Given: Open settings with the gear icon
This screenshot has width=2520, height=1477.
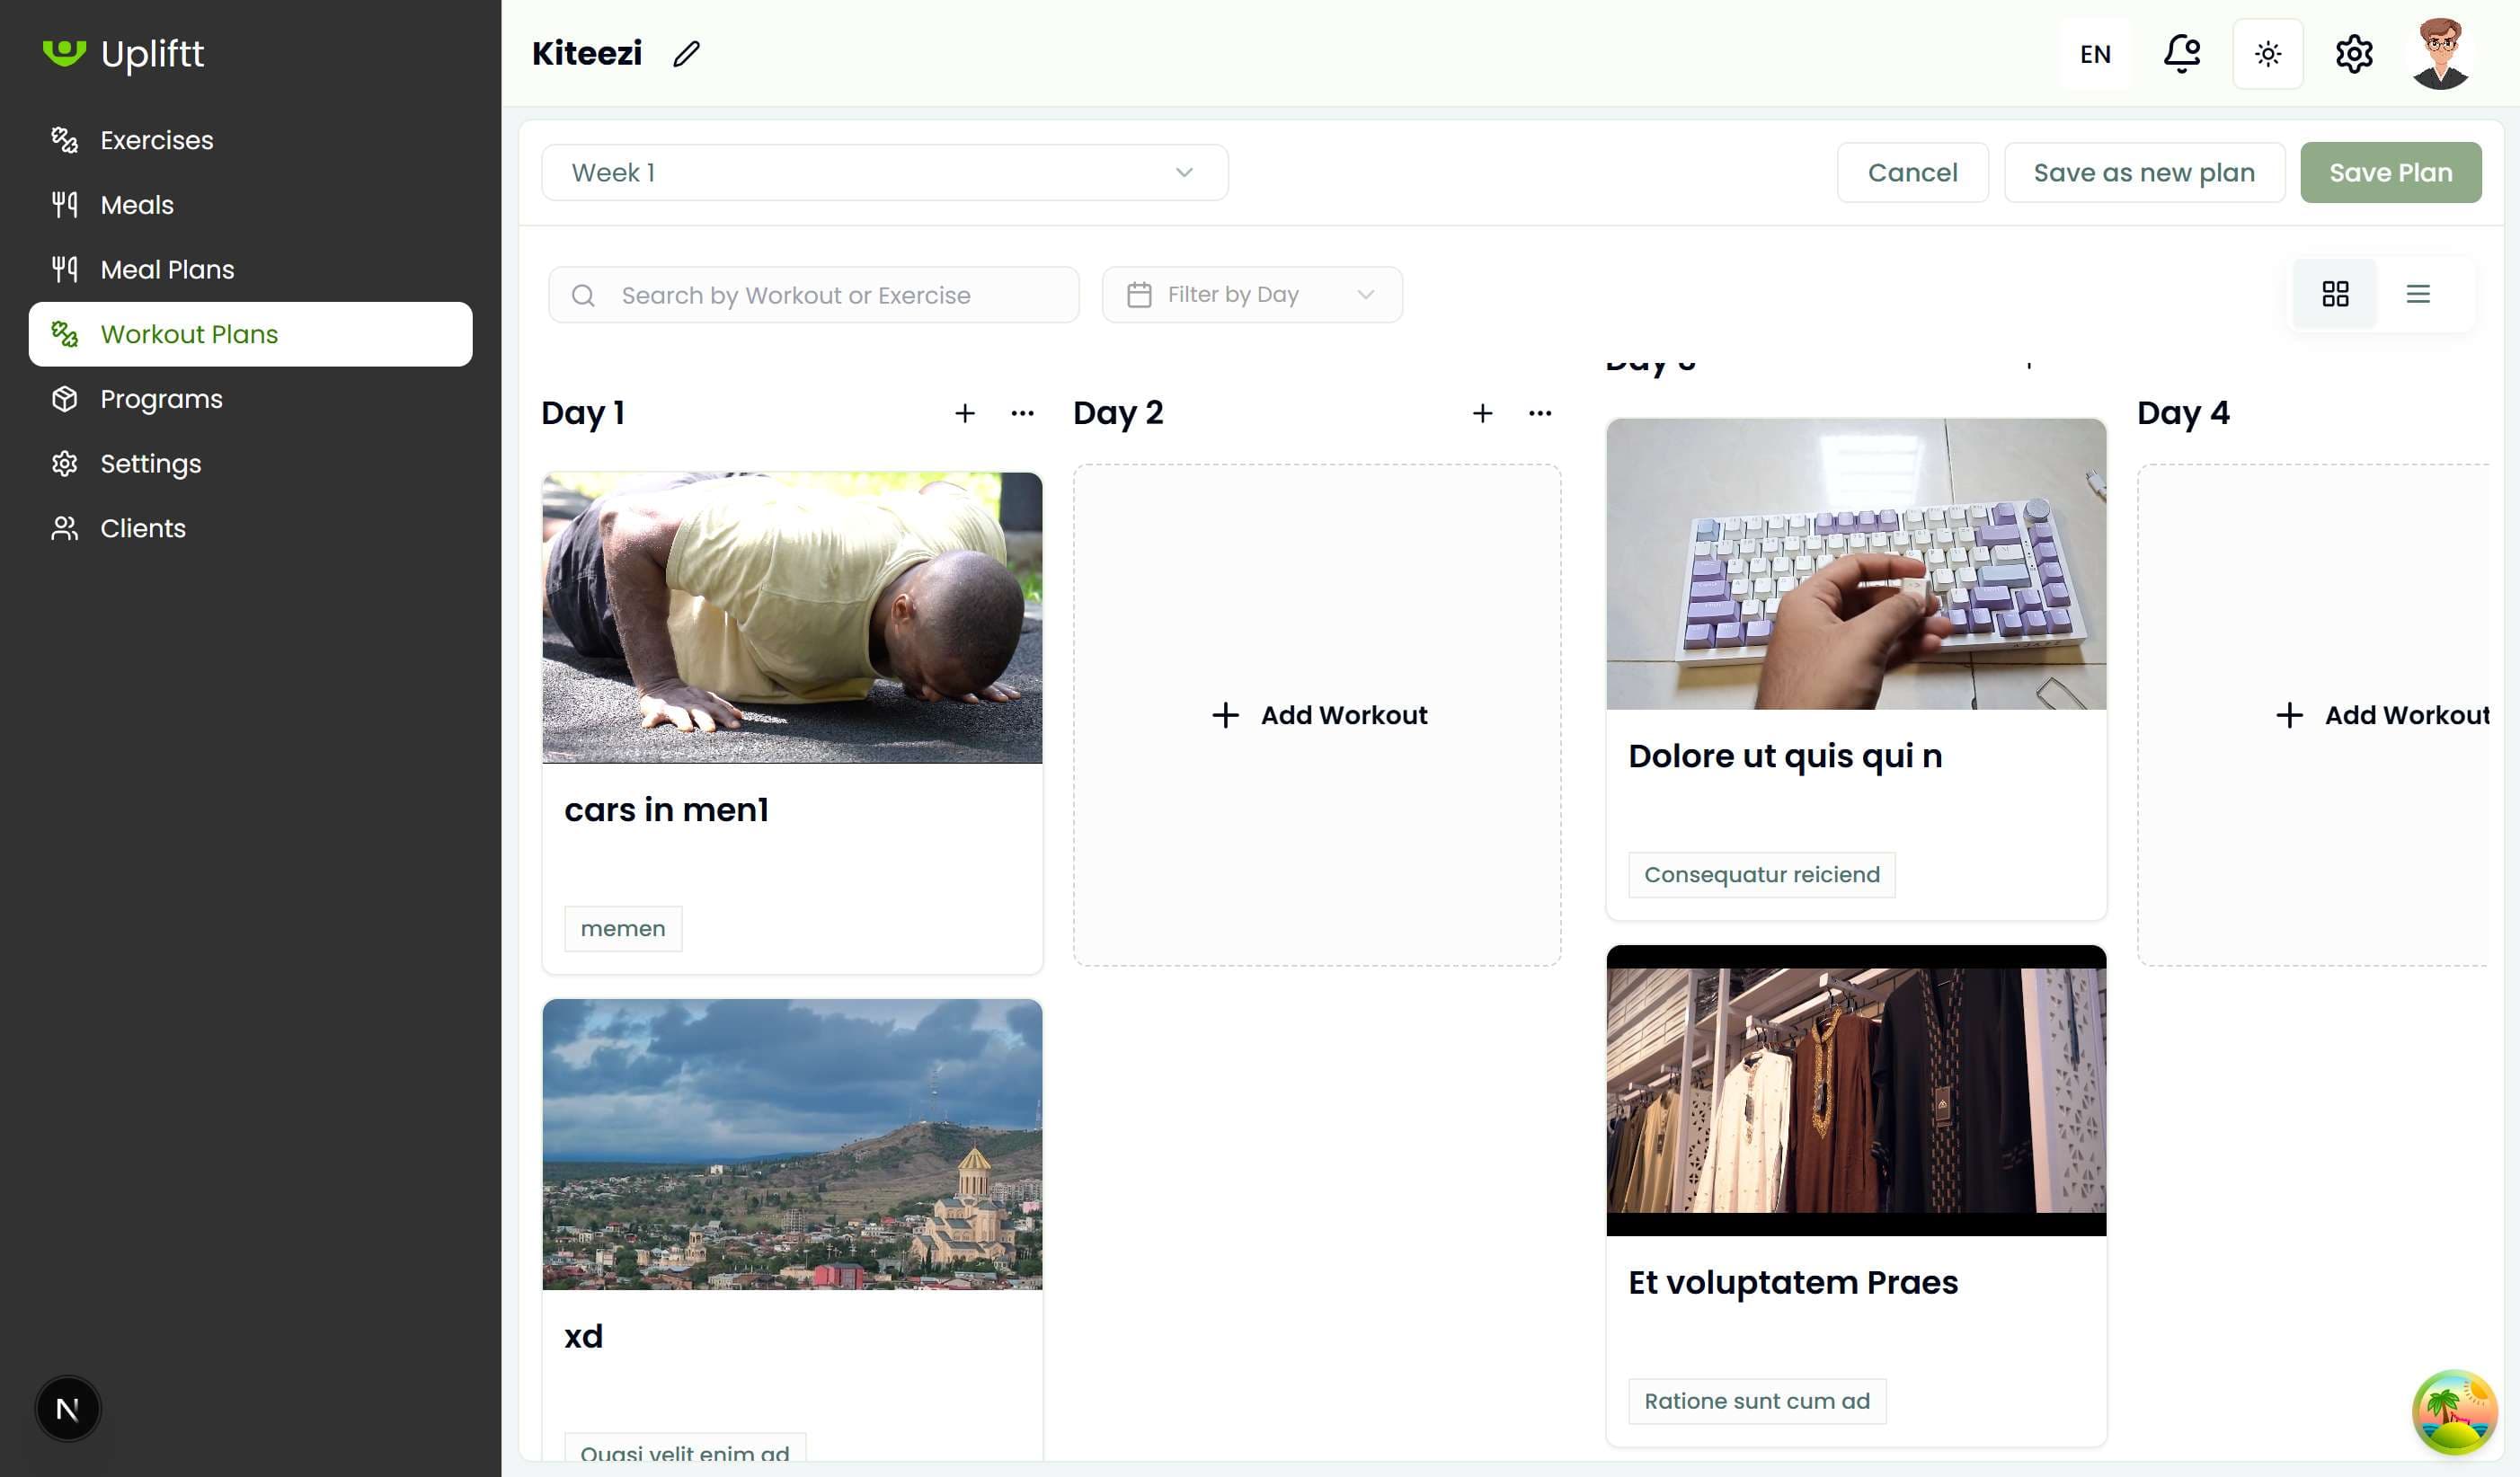Looking at the screenshot, I should point(2353,53).
